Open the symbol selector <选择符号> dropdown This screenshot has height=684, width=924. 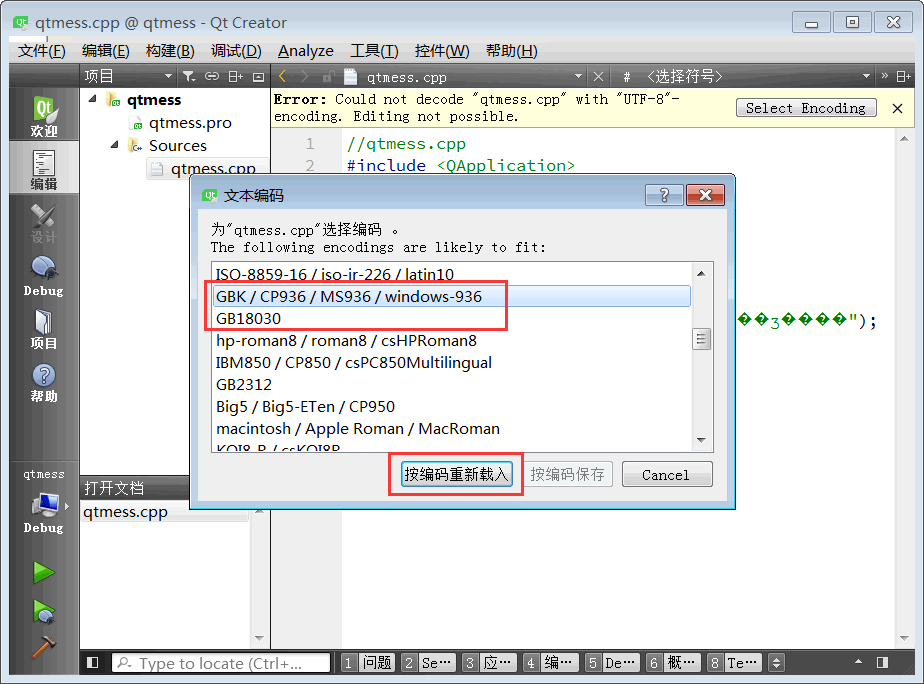coord(758,77)
